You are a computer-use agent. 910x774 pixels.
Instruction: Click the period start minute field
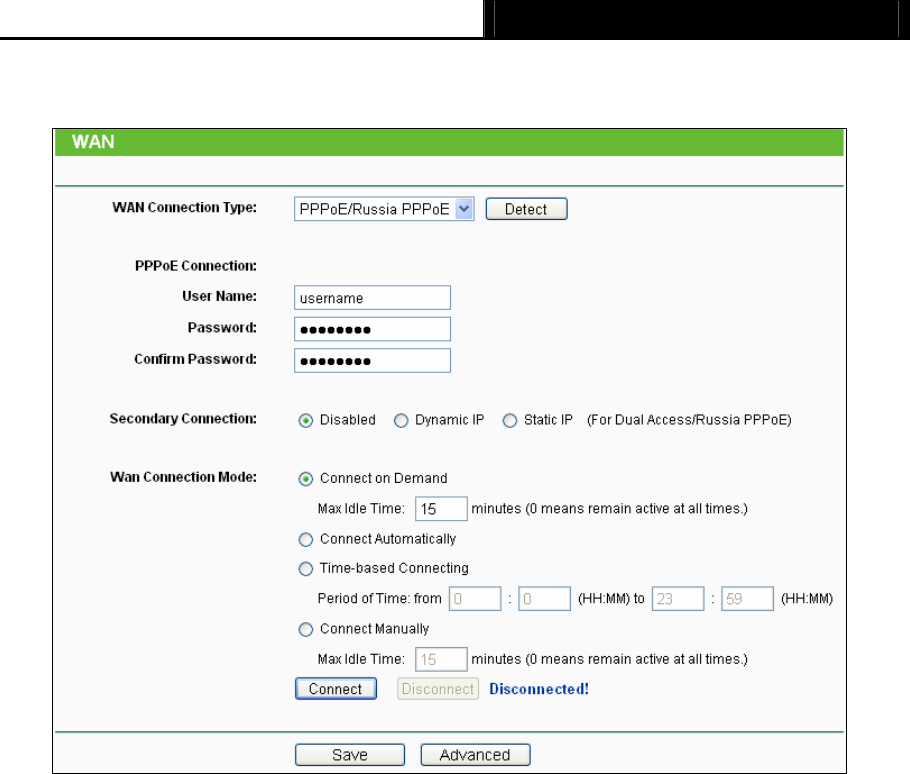tap(544, 599)
